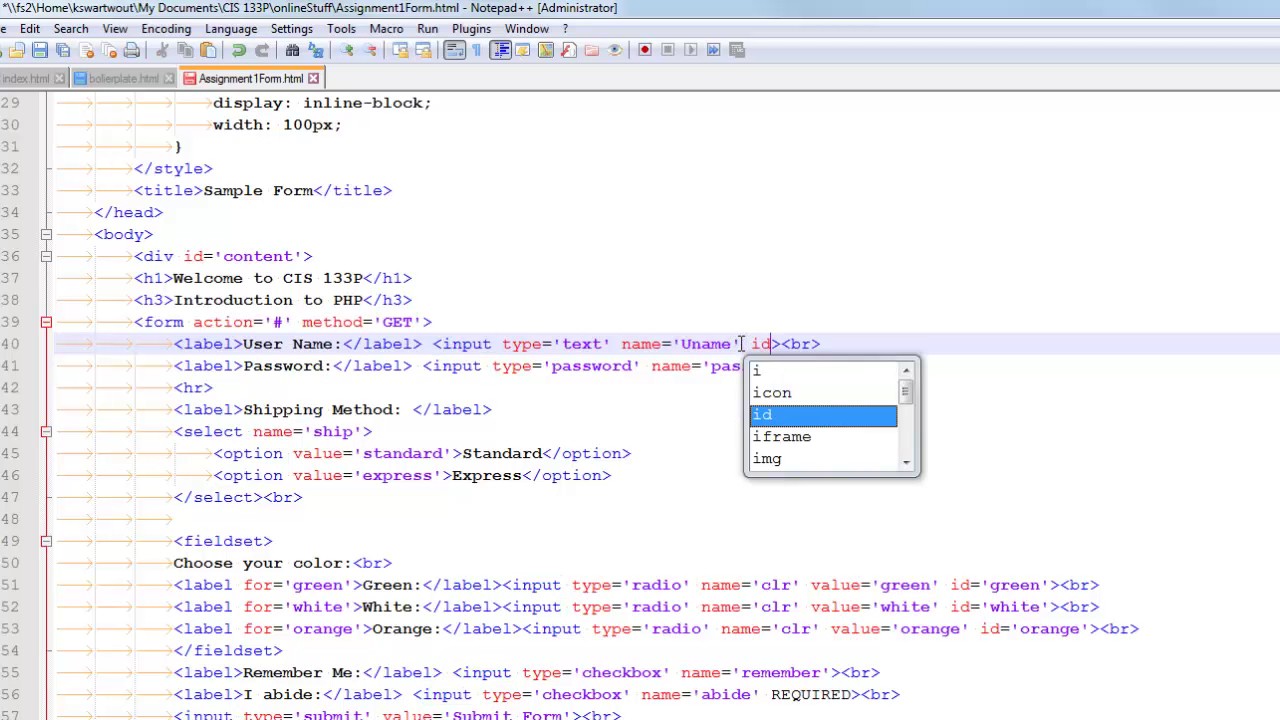1280x720 pixels.
Task: Click the Open file toolbar icon
Action: point(17,50)
